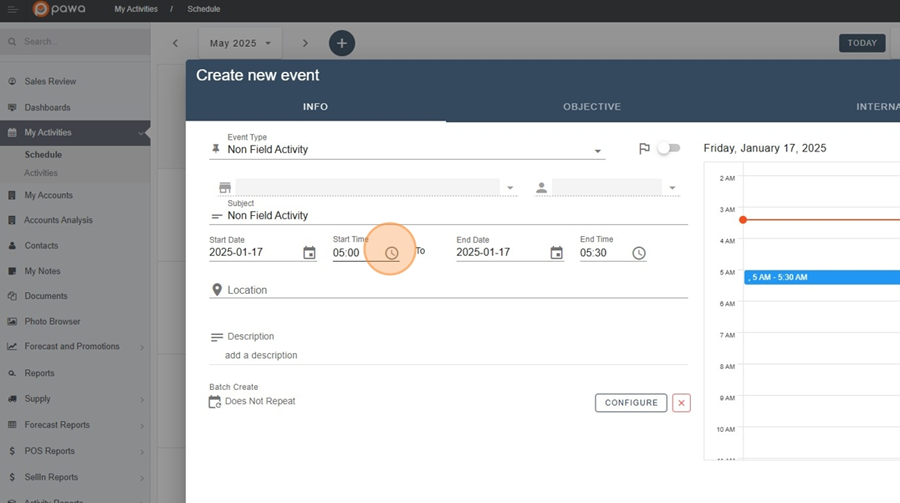Go to the previous month arrow

pyautogui.click(x=175, y=43)
